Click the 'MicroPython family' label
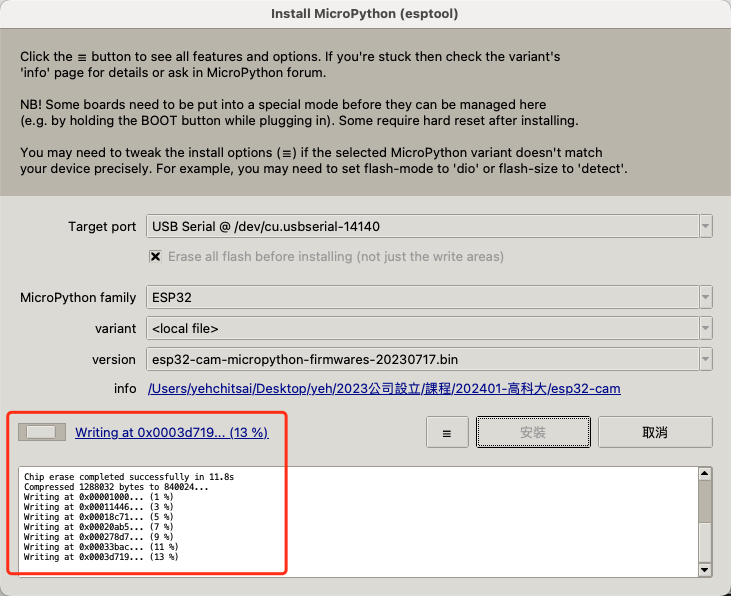Viewport: 731px width, 596px height. click(78, 298)
